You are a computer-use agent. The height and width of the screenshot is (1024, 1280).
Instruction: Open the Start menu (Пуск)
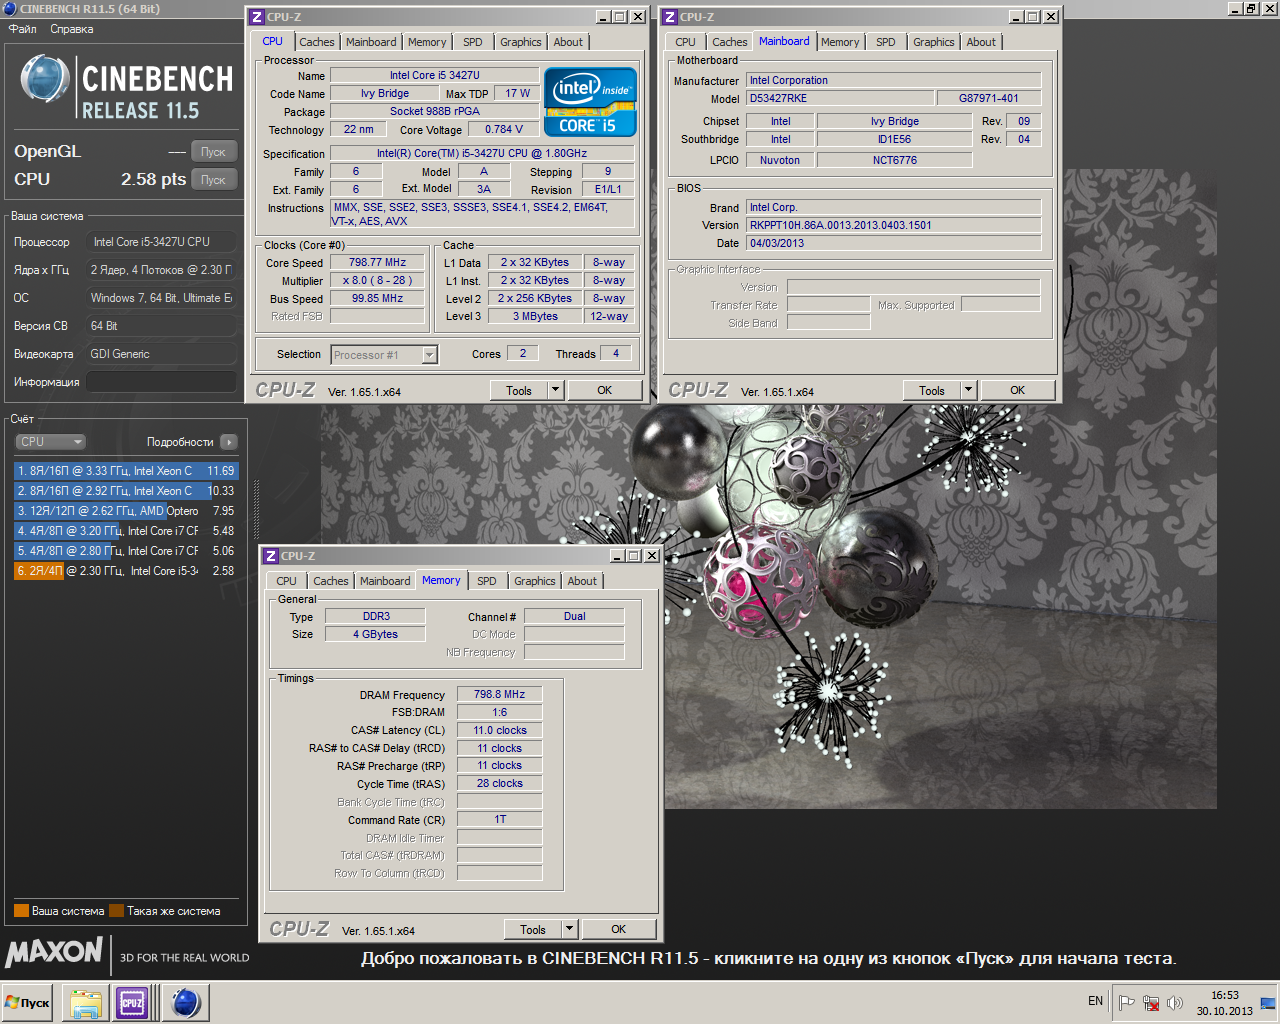pyautogui.click(x=28, y=1002)
